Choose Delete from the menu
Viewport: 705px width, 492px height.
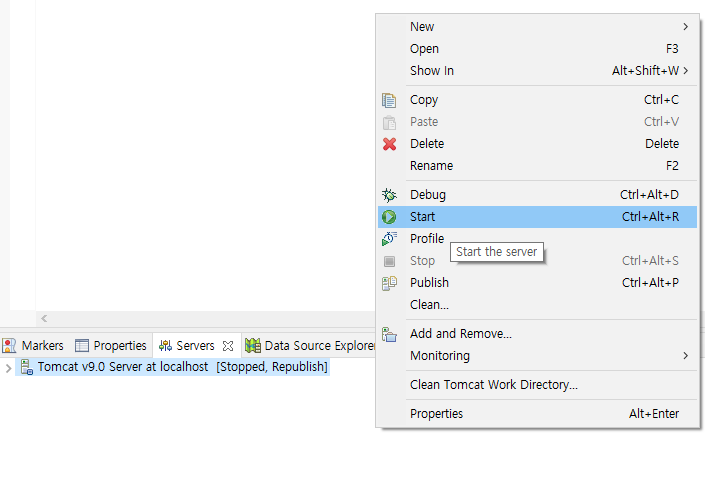point(537,144)
